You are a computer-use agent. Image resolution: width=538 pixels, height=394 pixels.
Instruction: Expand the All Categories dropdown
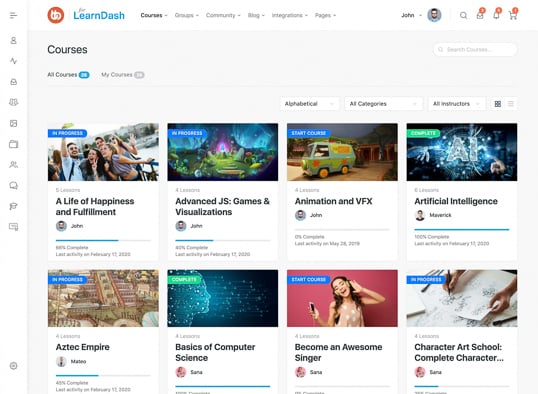(x=383, y=104)
